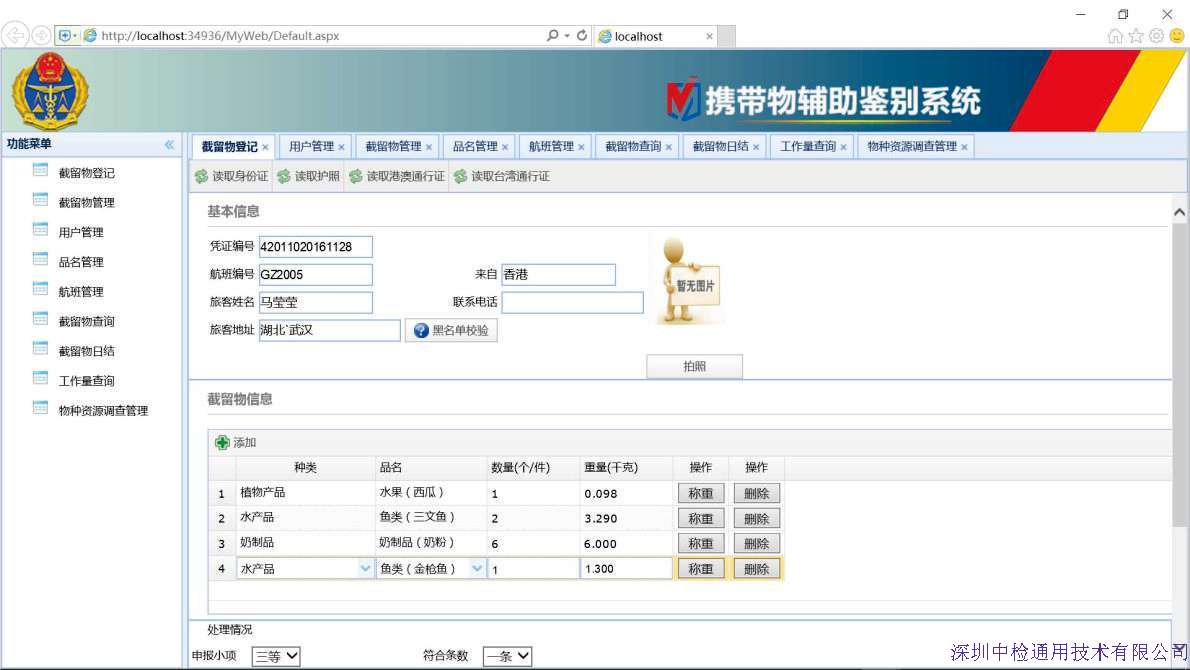The image size is (1190, 670).
Task: Click 删除 for the 鱼类(金枪鱼) row
Action: (757, 568)
